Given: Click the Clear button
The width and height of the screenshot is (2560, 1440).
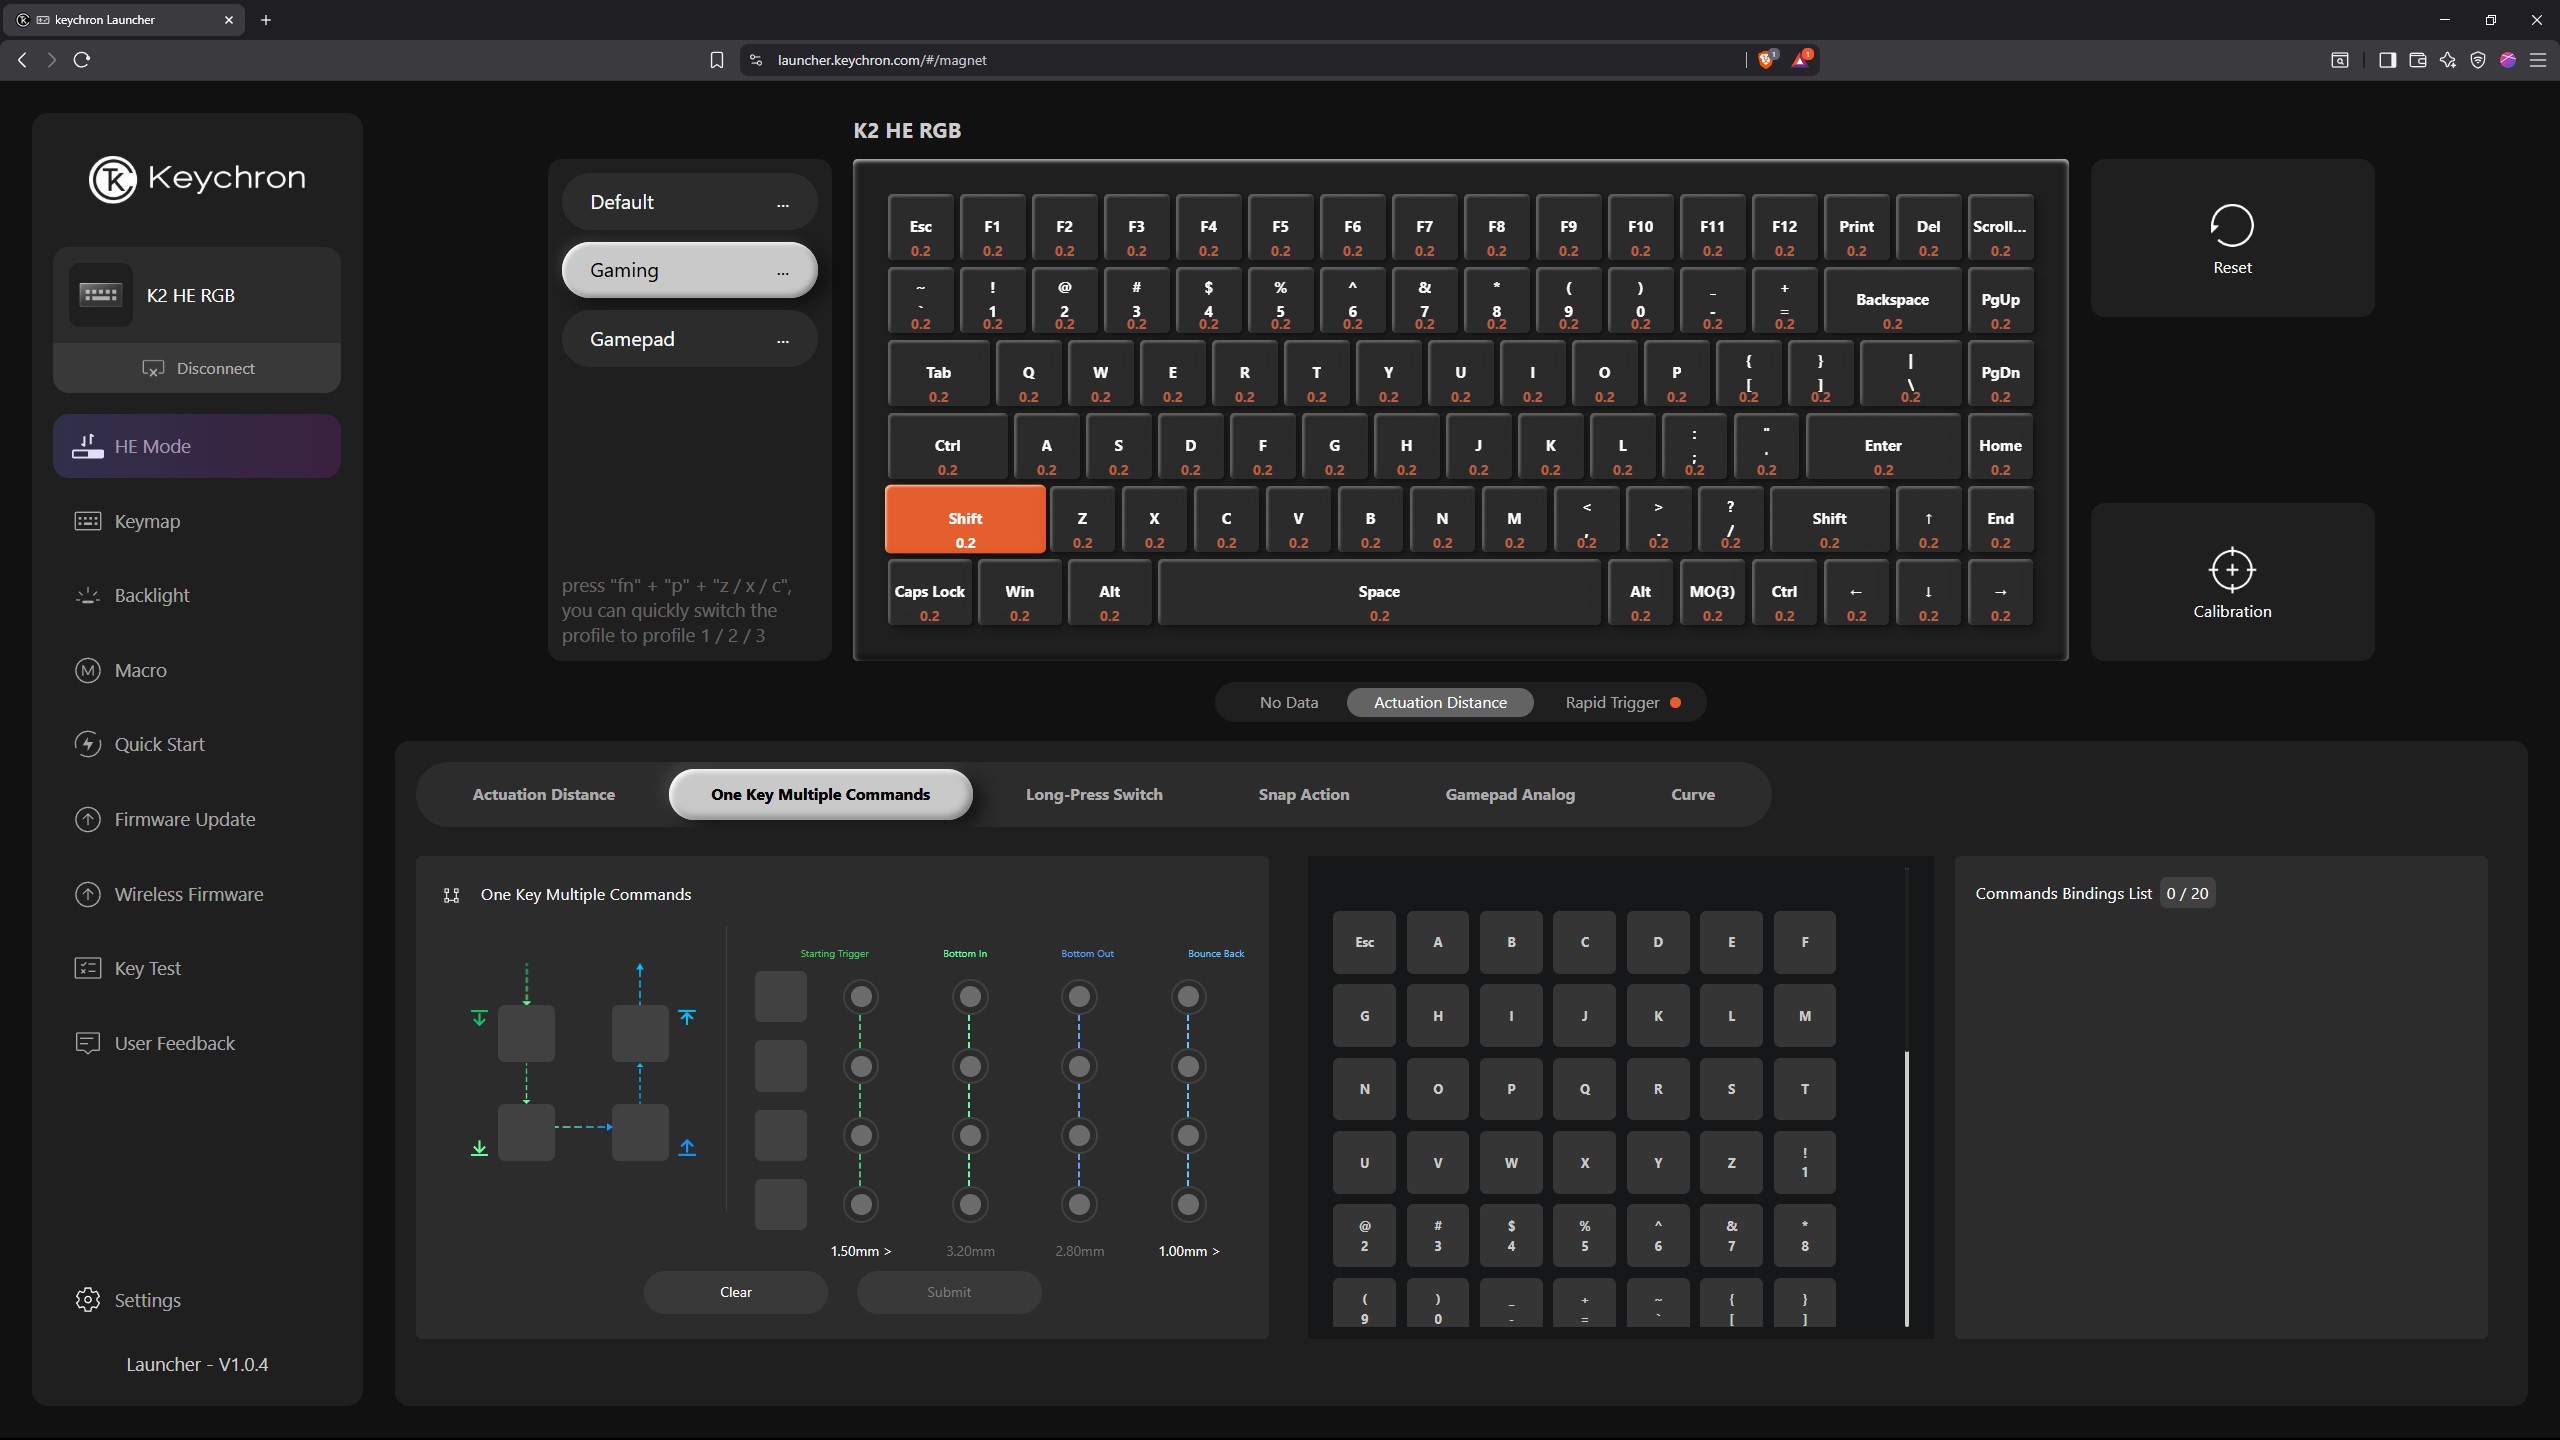Looking at the screenshot, I should pos(735,1292).
